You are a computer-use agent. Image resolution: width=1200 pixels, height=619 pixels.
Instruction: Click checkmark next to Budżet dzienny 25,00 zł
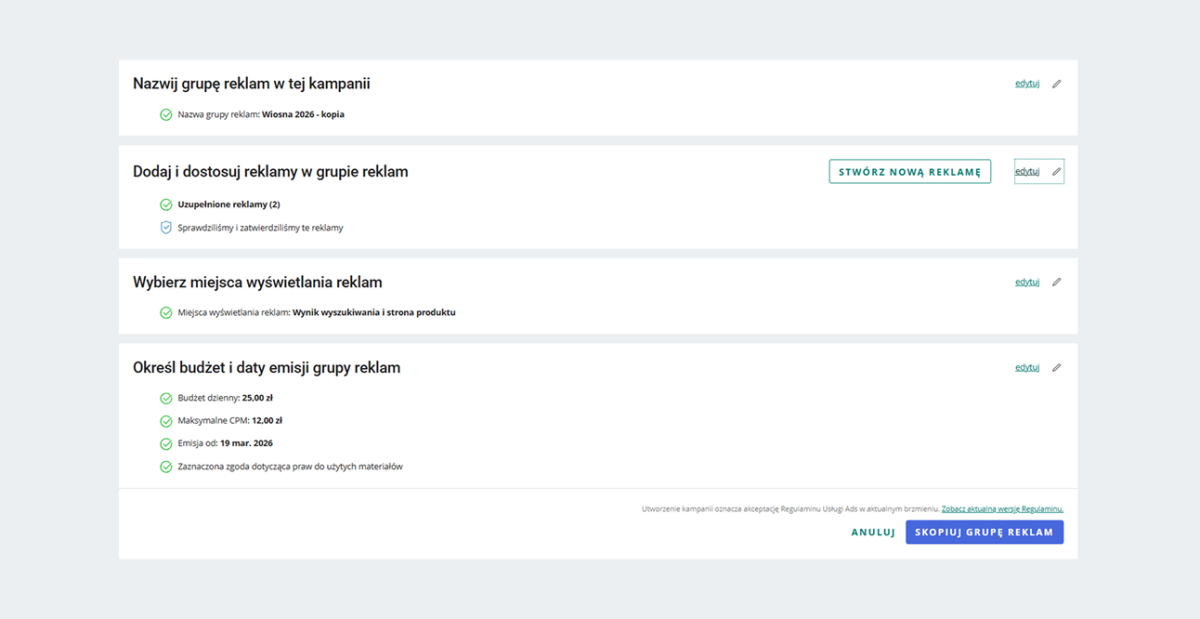[x=166, y=398]
